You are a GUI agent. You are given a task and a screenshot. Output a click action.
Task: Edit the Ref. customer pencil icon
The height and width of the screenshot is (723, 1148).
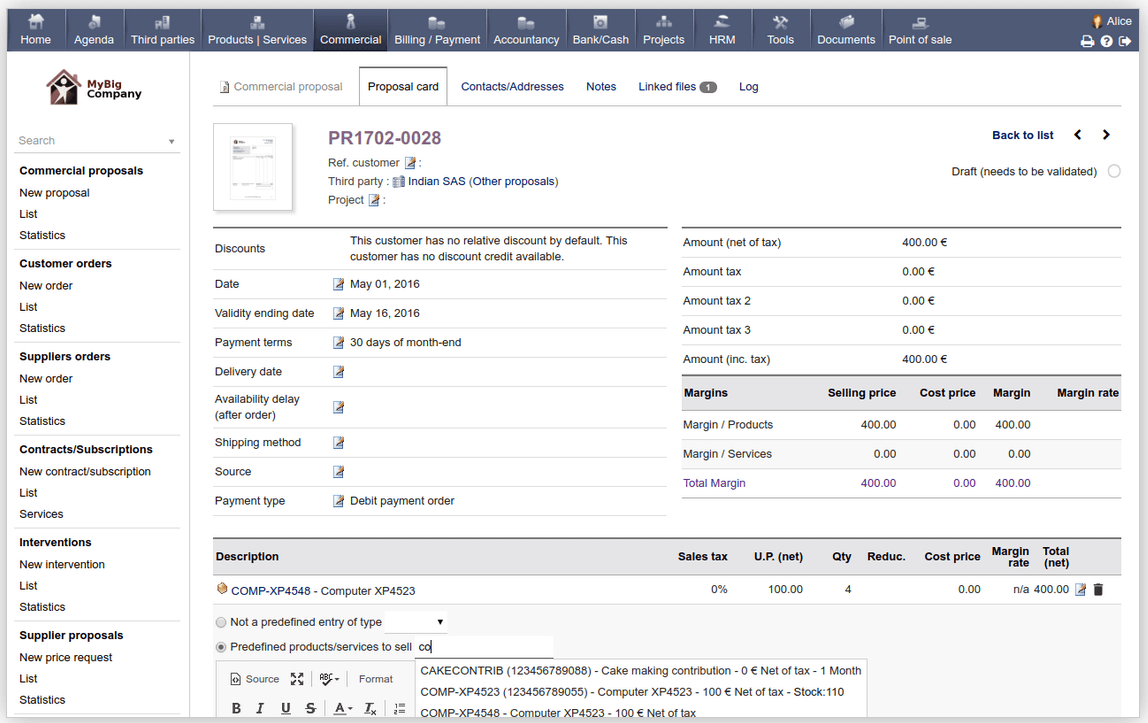[x=410, y=162]
